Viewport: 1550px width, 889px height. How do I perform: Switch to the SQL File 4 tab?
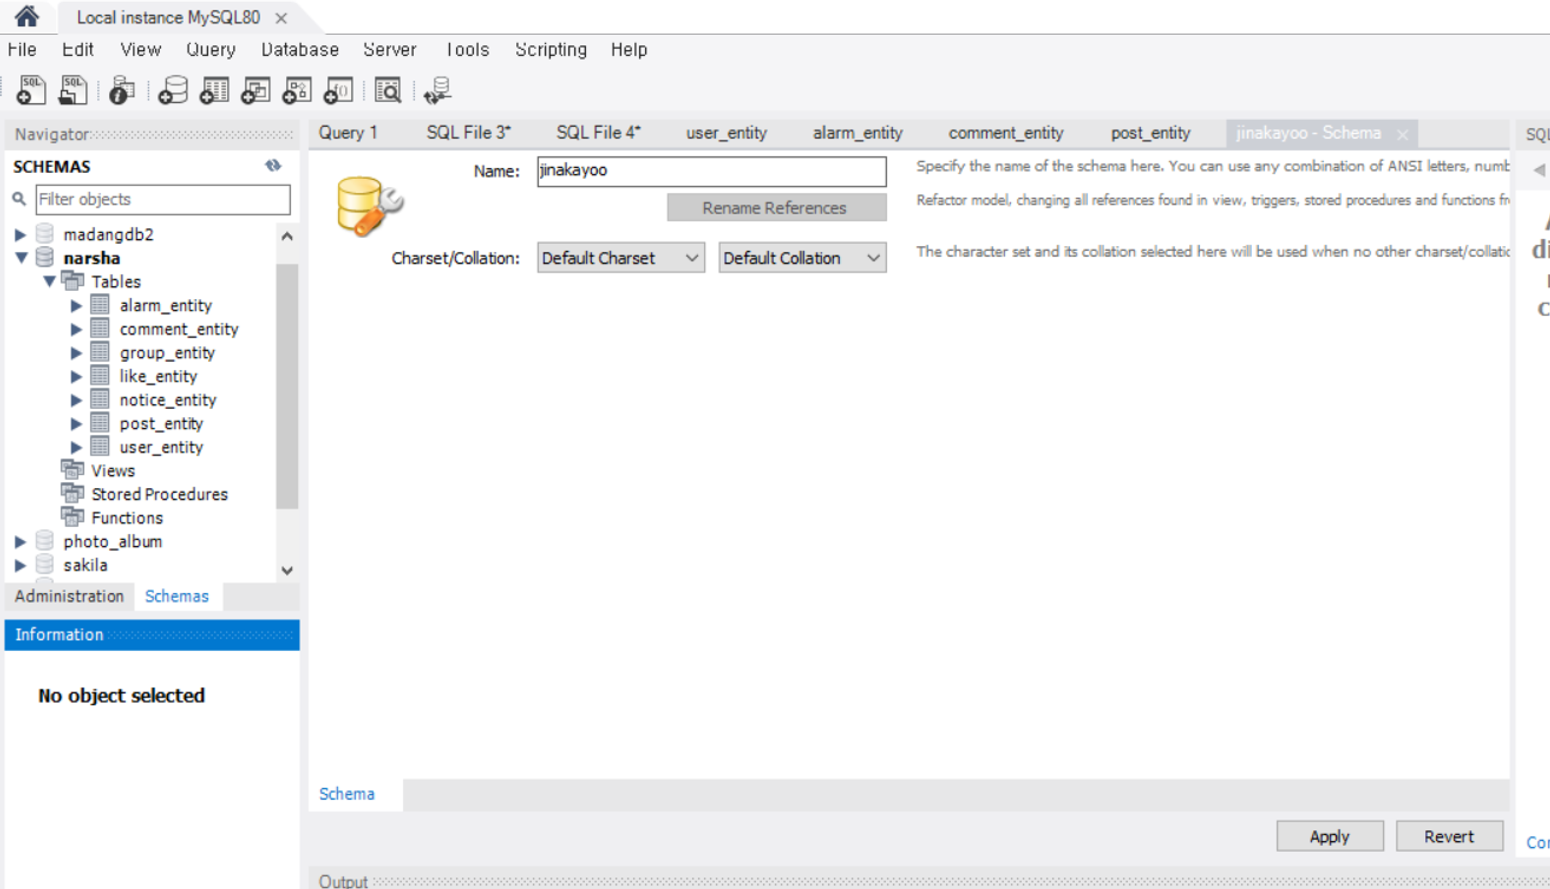[x=598, y=132]
